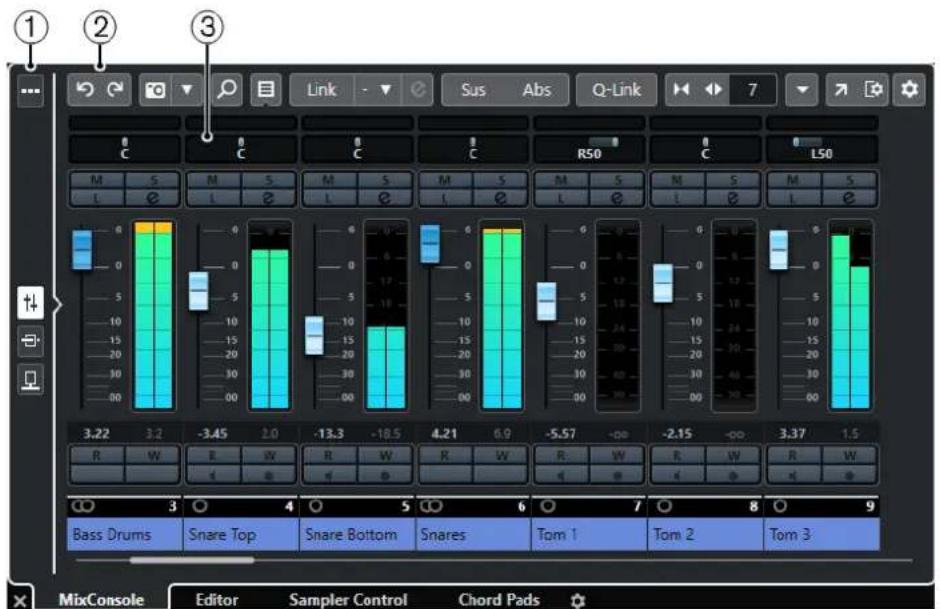Expand the left zone arrow handle
The width and height of the screenshot is (940, 609).
(x=58, y=305)
